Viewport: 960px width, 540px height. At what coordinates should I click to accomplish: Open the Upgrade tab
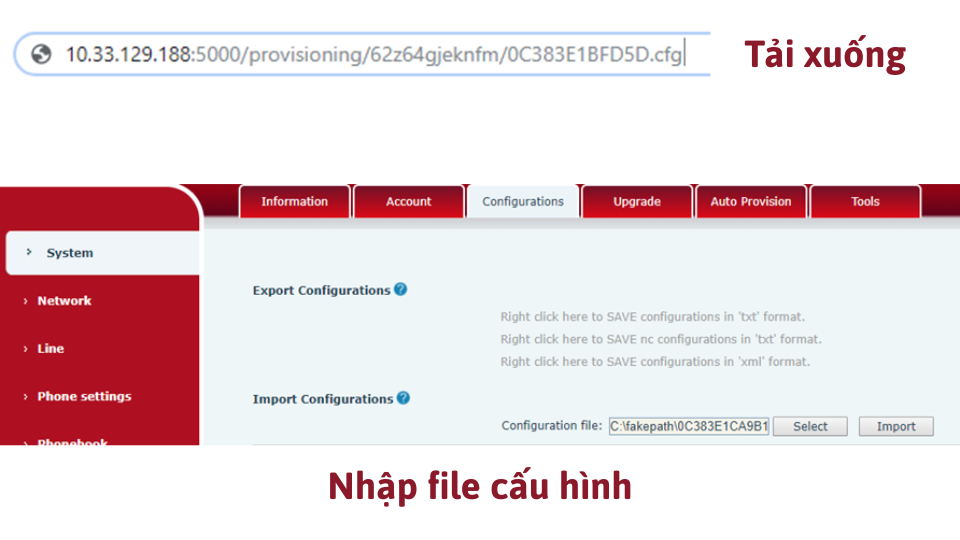click(x=637, y=201)
